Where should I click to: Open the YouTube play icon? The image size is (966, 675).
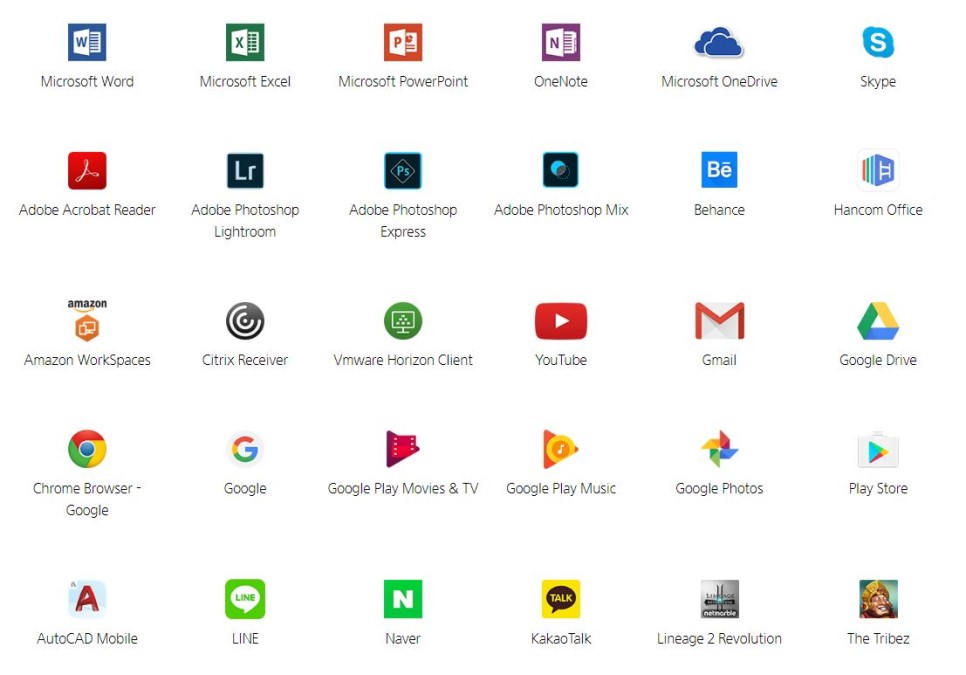tap(561, 321)
